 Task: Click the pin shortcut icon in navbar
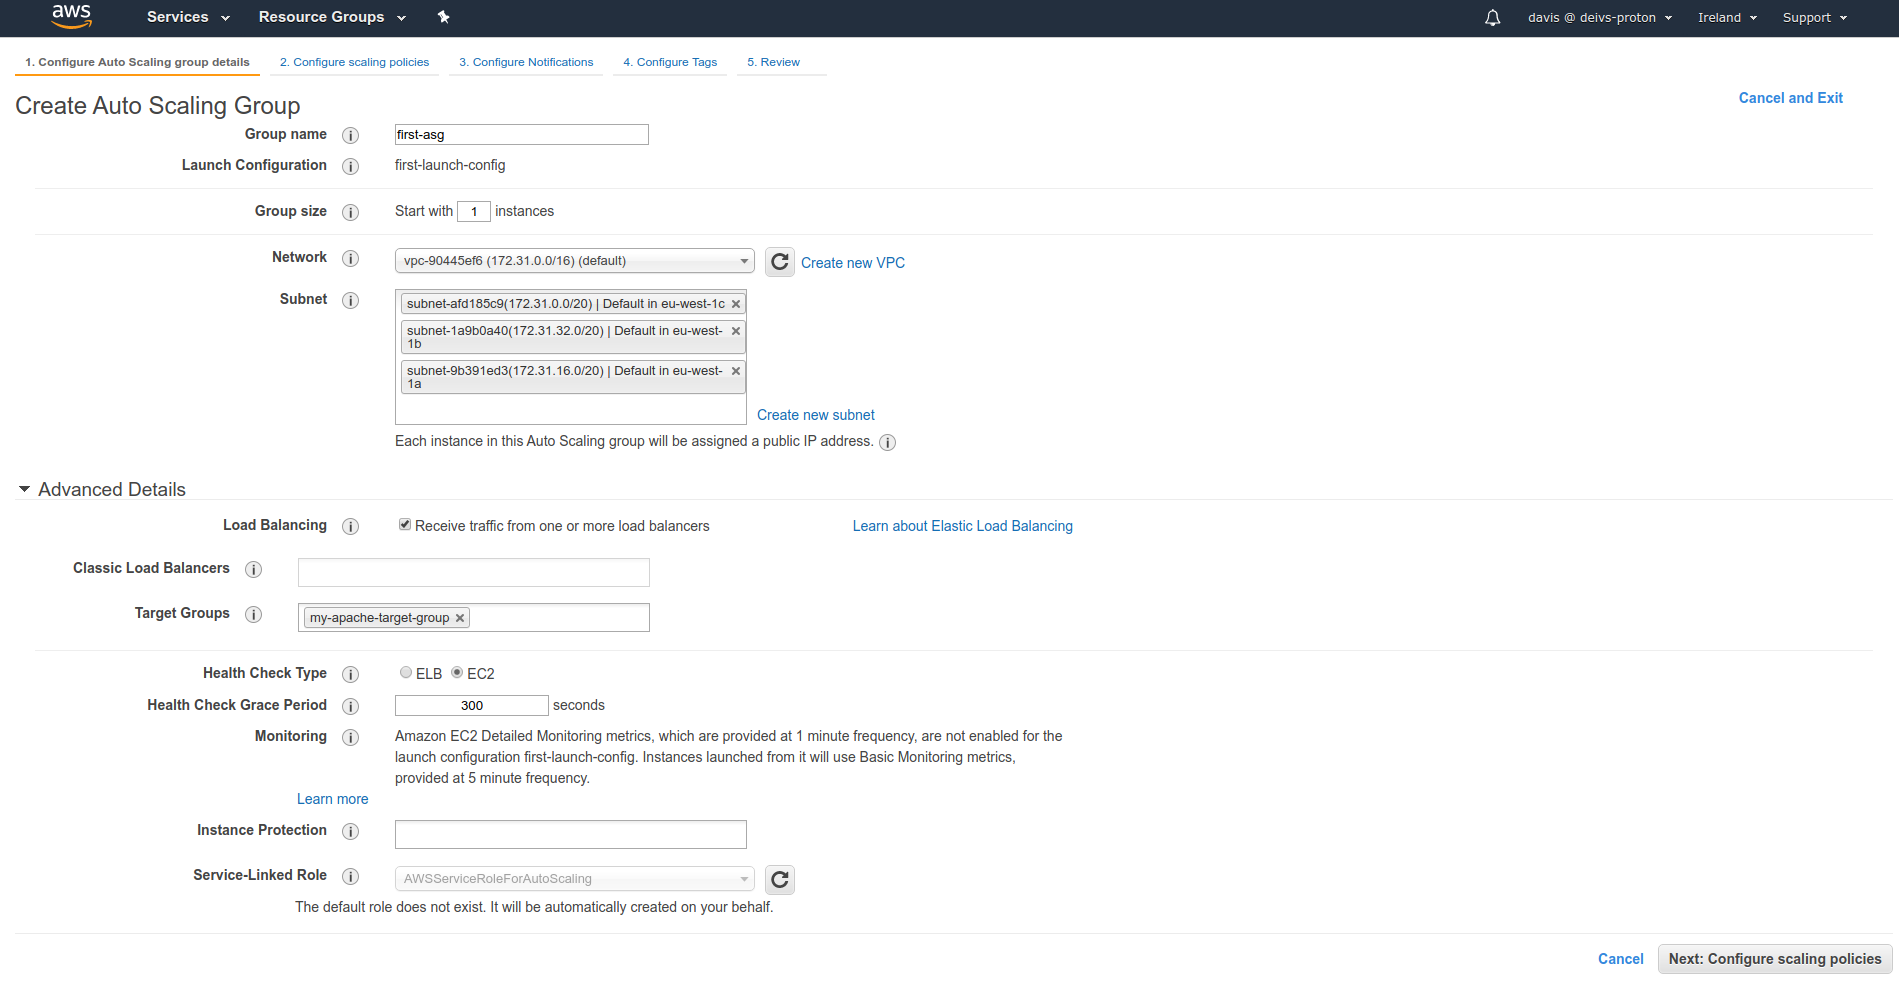tap(444, 17)
